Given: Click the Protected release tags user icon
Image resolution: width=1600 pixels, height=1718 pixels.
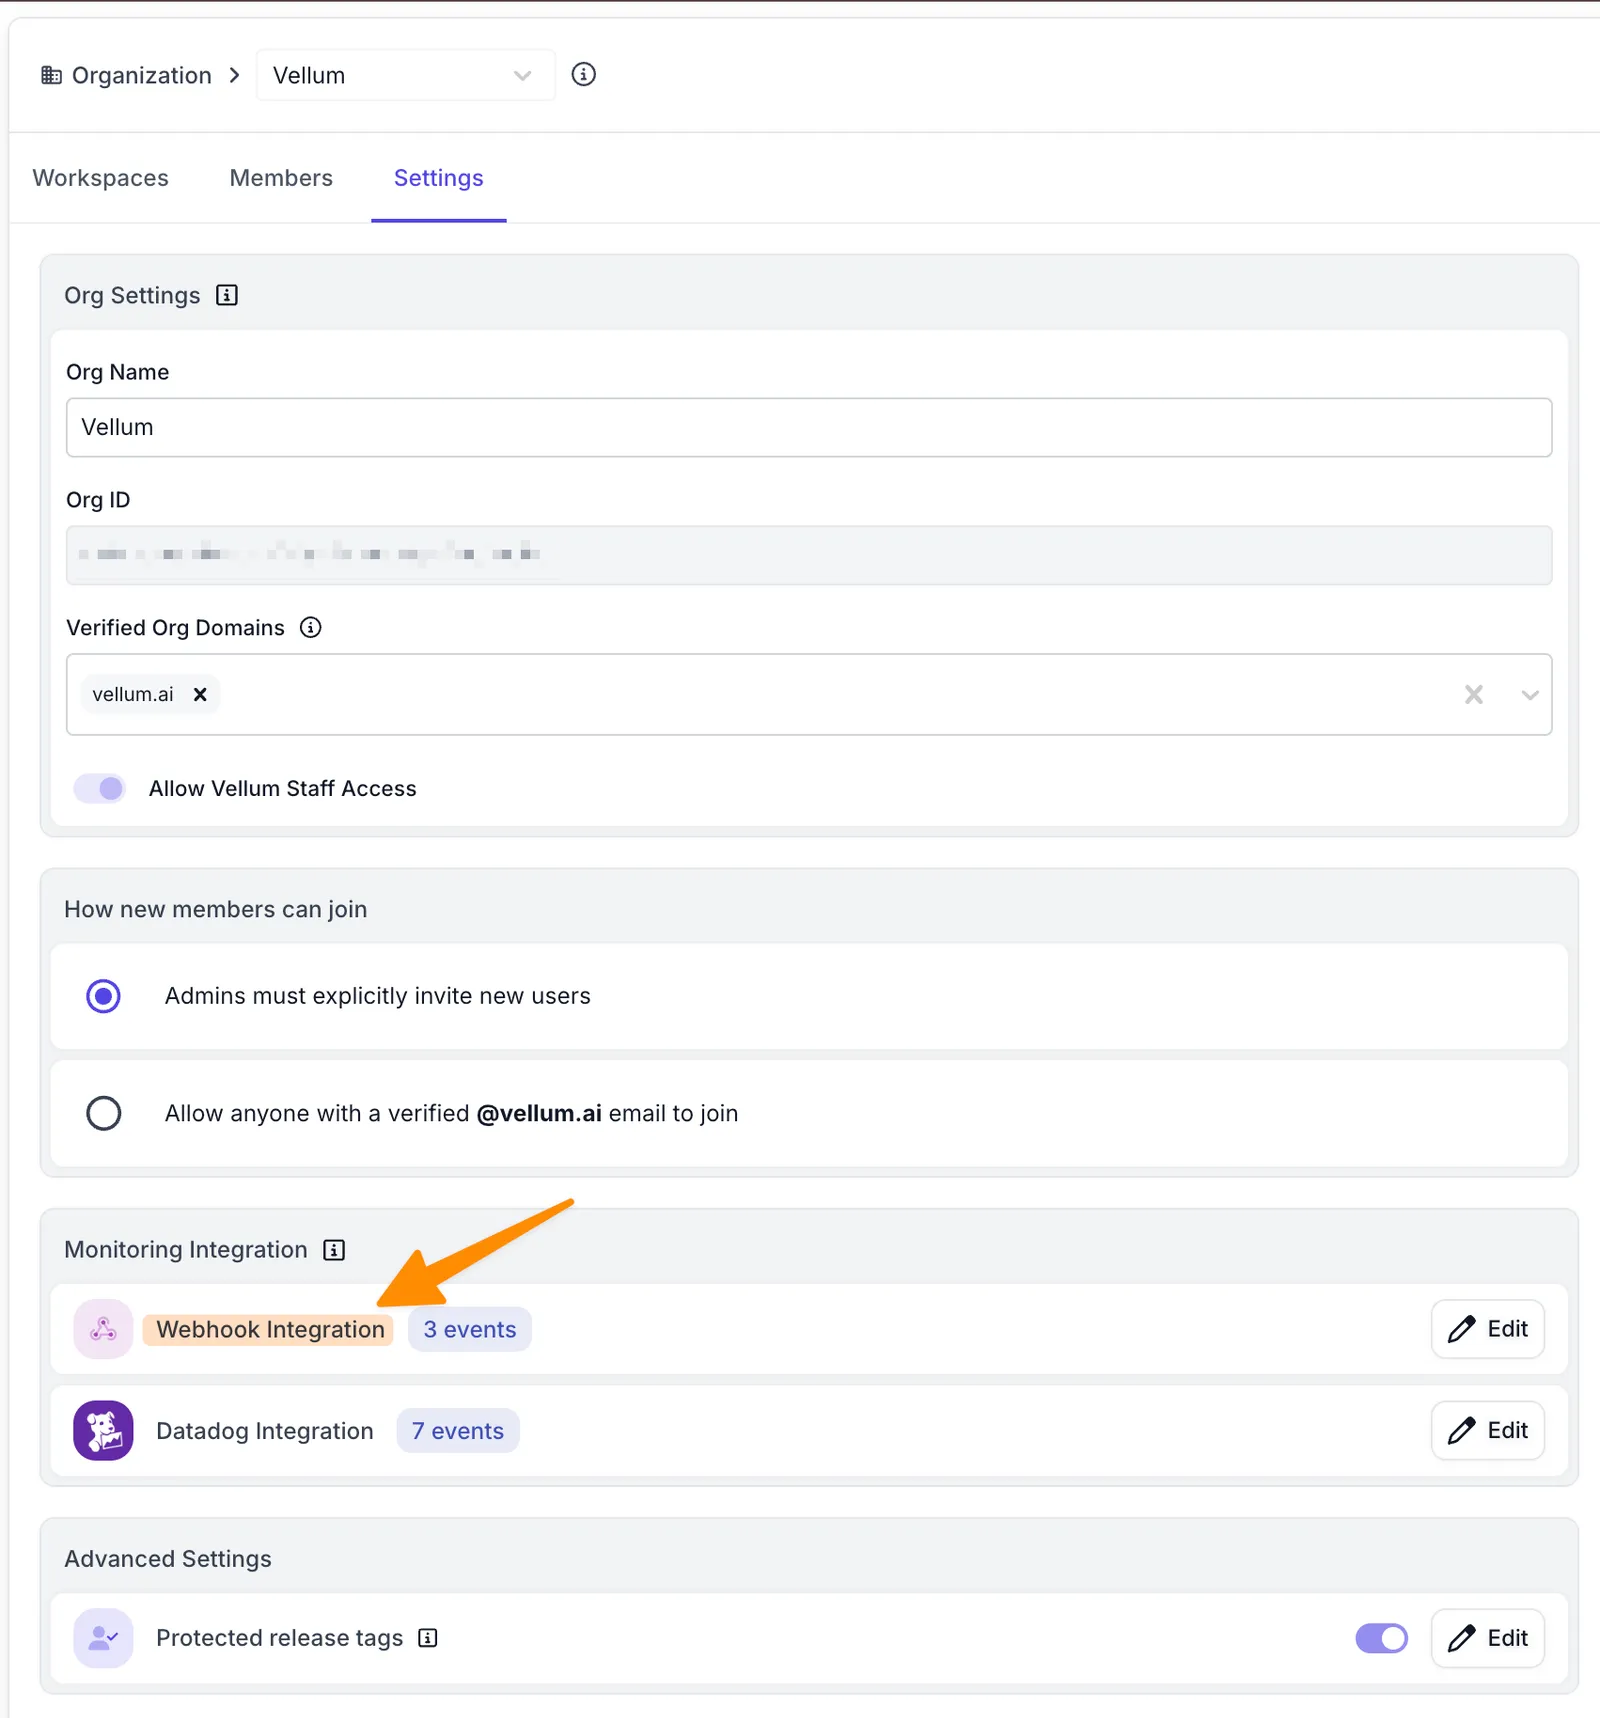Looking at the screenshot, I should [103, 1638].
